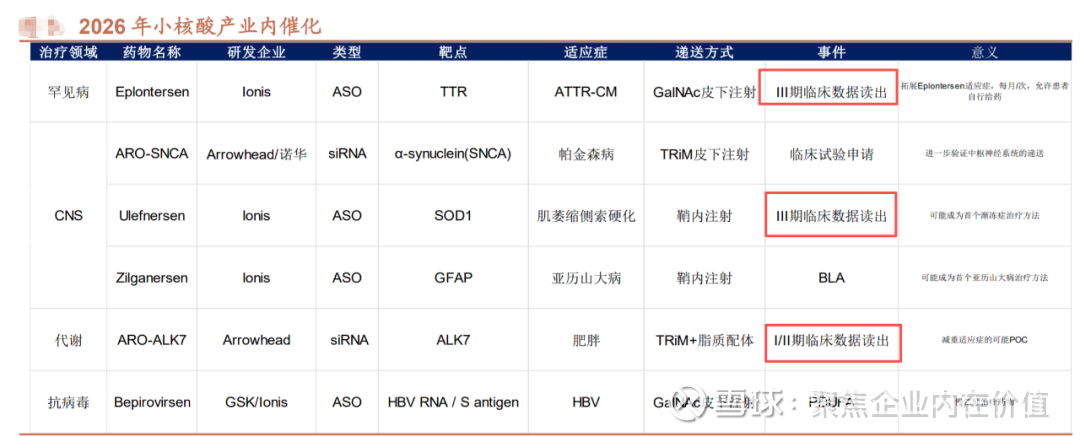Screen dimensions: 1080x437
Task: Click the "肌萎缩侧索硬化" indication cell
Action: click(585, 216)
